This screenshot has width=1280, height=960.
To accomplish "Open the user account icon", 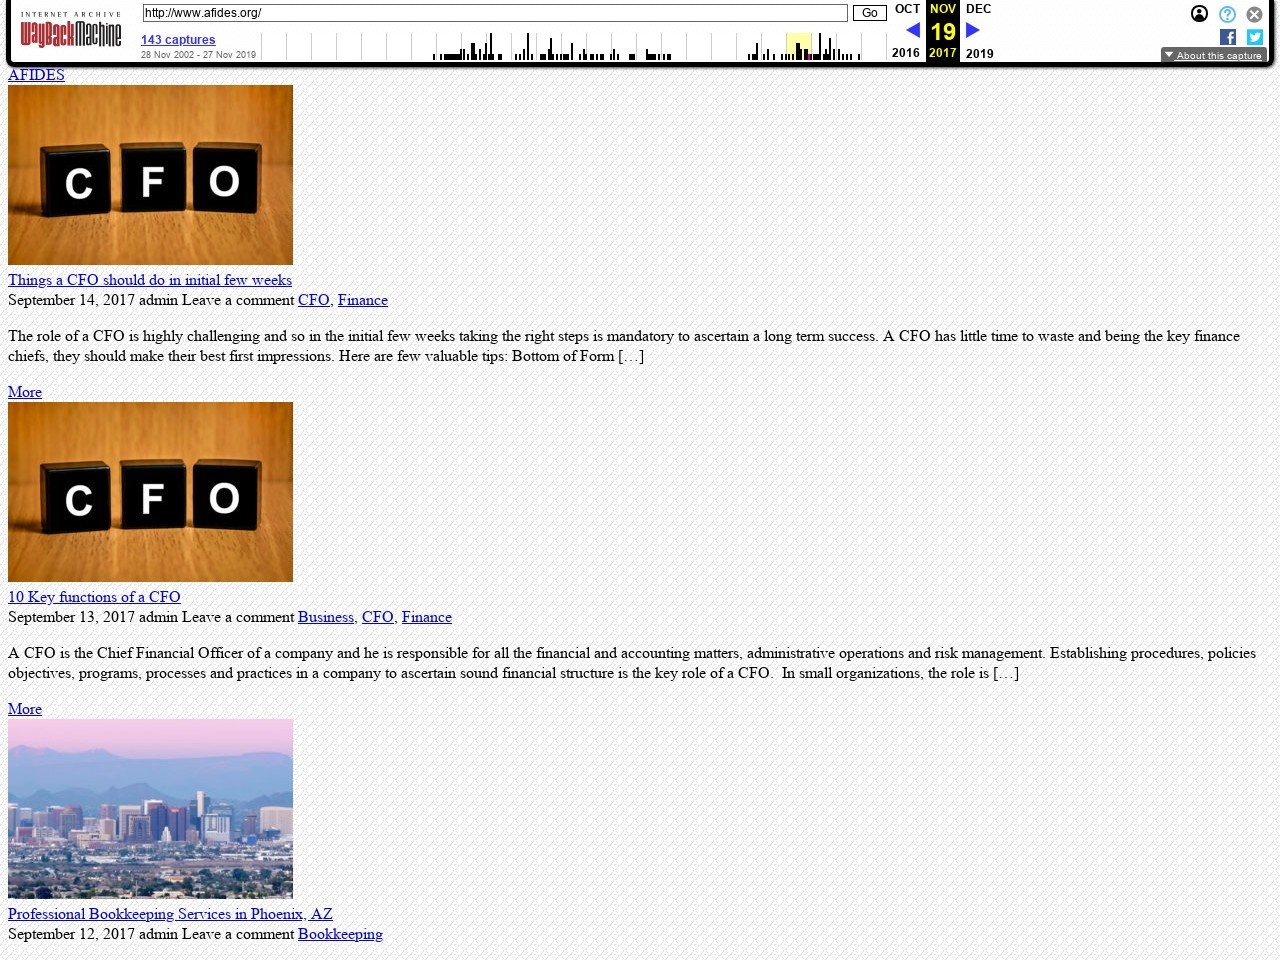I will pos(1199,14).
